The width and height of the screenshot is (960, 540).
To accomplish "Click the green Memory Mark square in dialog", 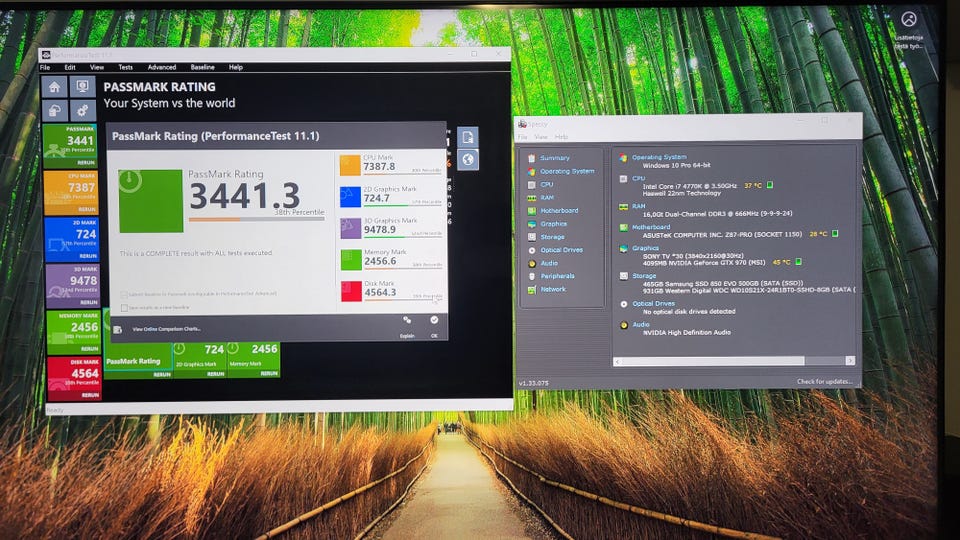I will pyautogui.click(x=351, y=260).
